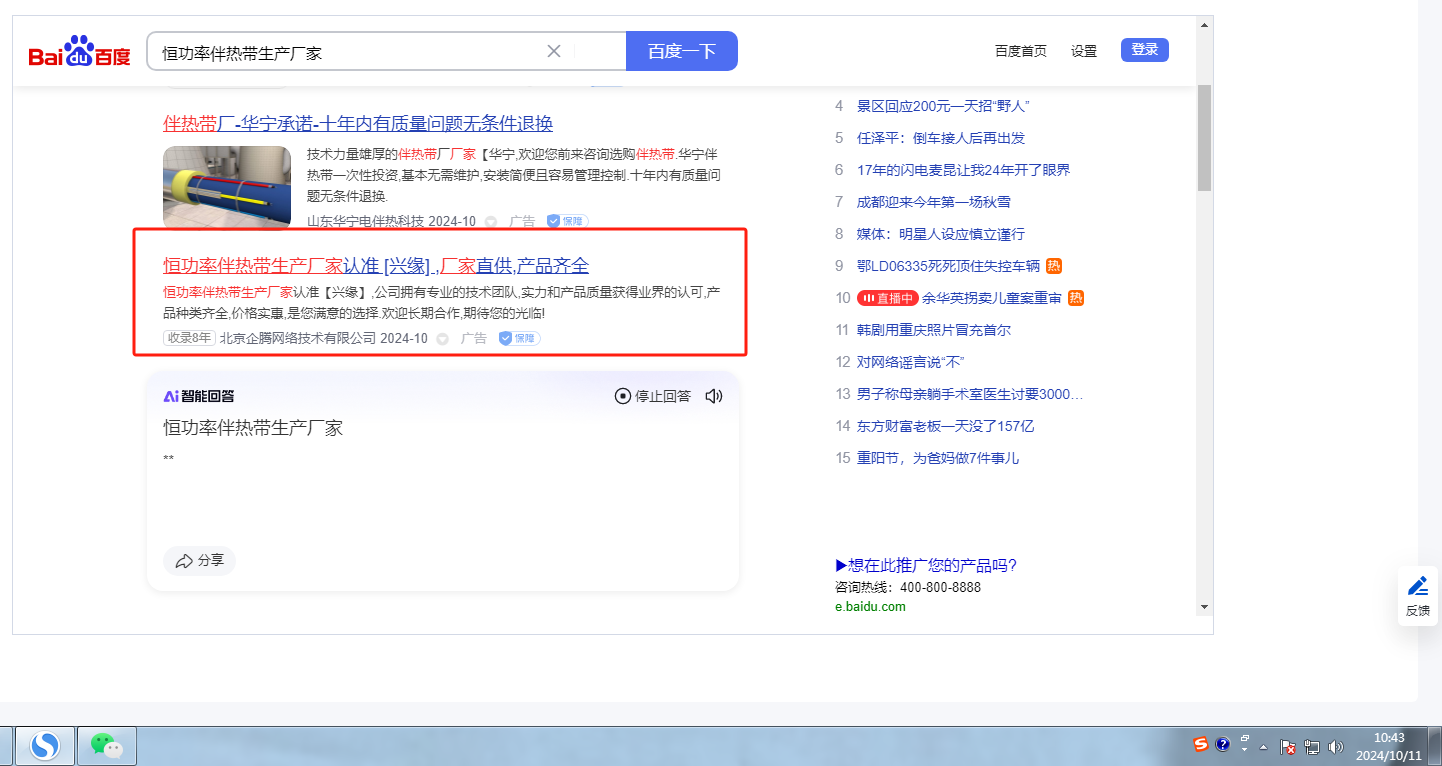The height and width of the screenshot is (766, 1442).
Task: Open WeChat from the taskbar
Action: pos(106,745)
